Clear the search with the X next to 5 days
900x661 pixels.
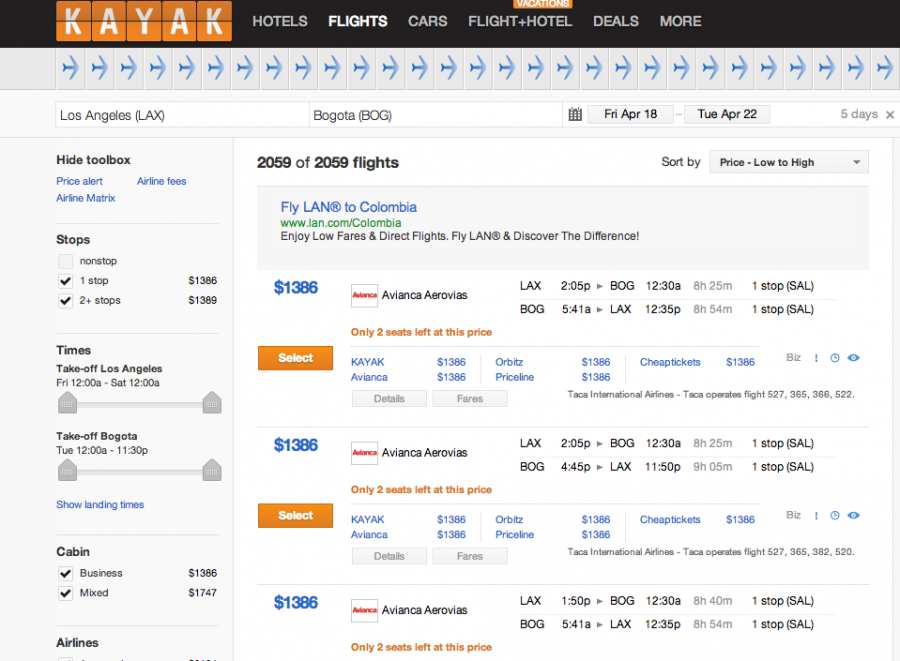(x=888, y=114)
